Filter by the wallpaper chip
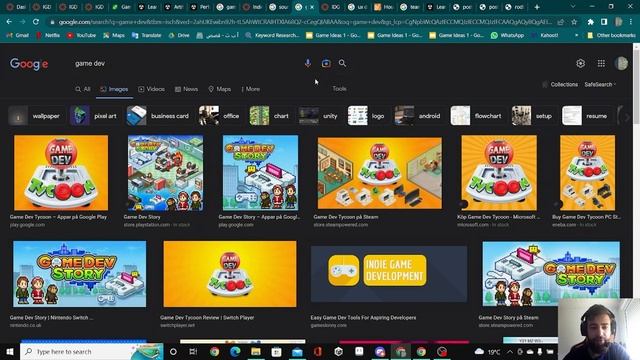 point(36,116)
